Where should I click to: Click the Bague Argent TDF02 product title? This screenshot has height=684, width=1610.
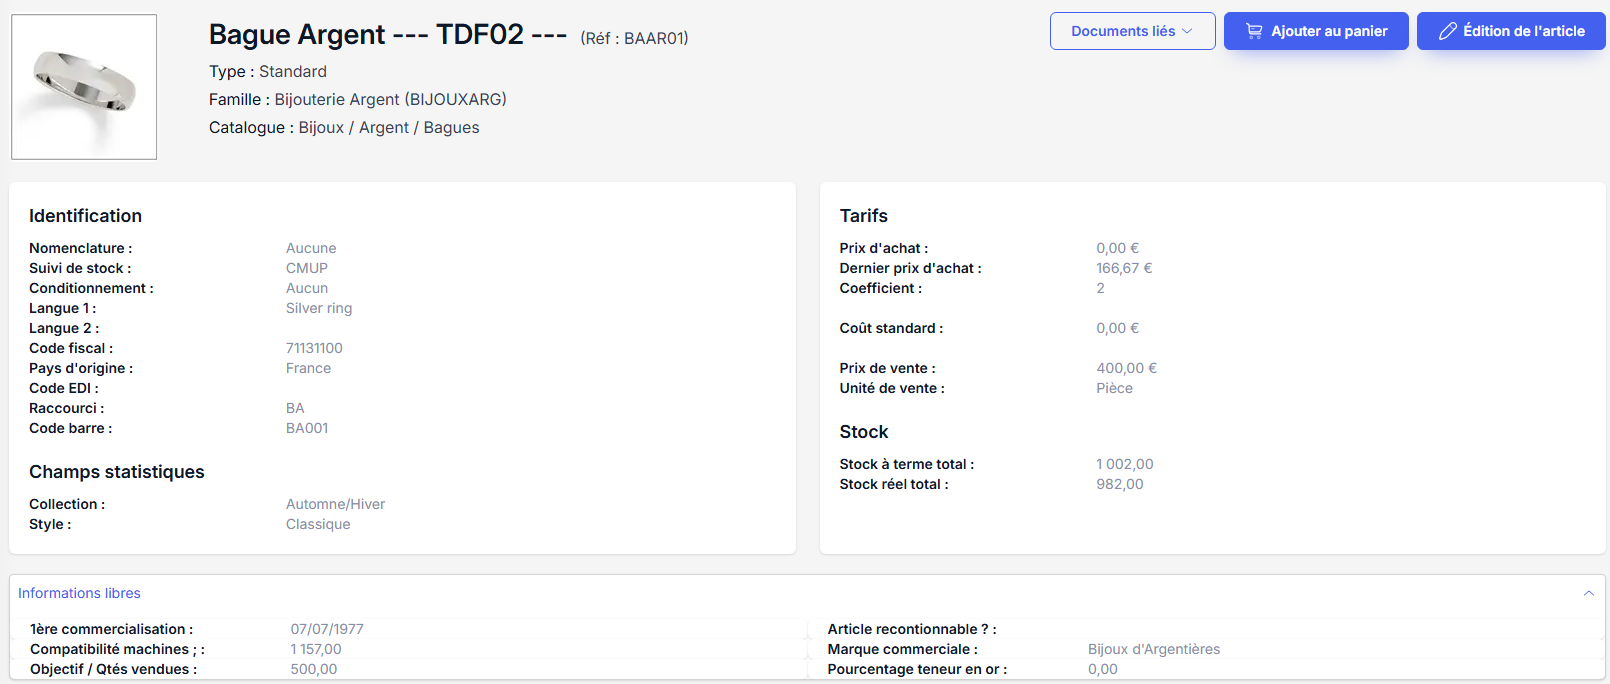[x=387, y=35]
